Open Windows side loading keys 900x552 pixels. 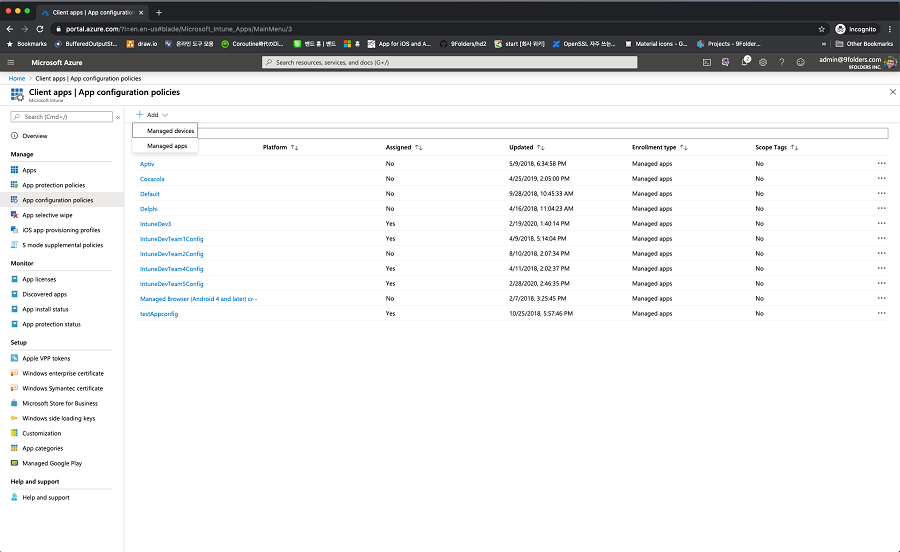59,418
